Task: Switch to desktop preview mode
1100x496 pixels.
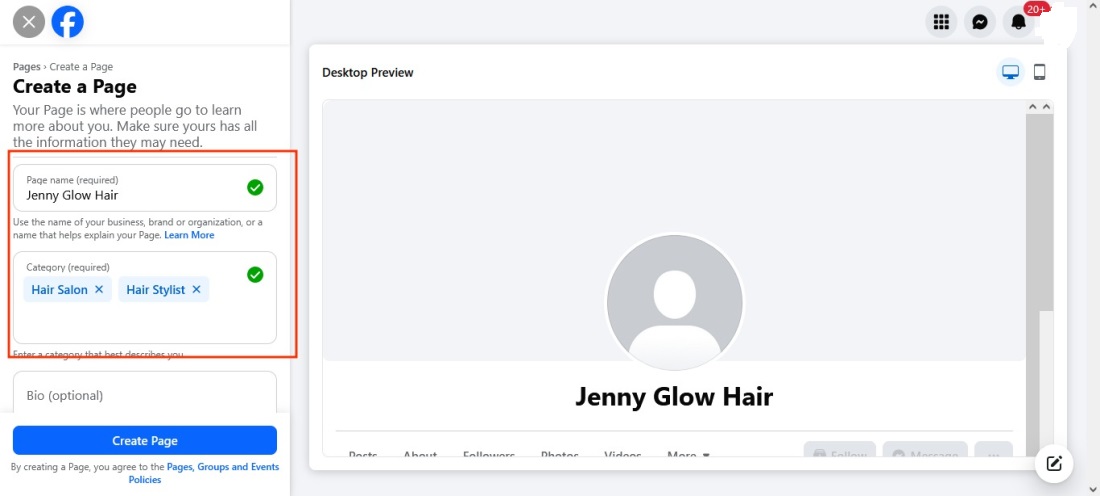Action: 1010,72
